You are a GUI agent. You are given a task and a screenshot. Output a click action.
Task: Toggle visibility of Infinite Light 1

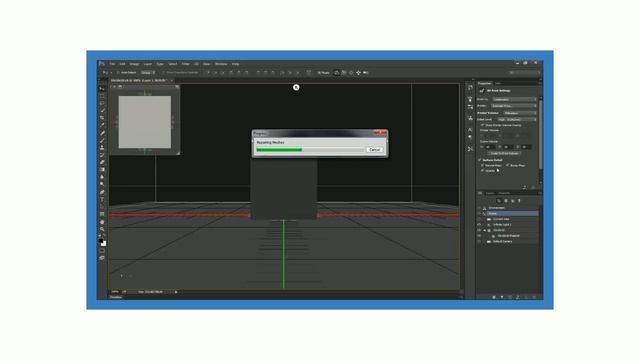coord(480,224)
